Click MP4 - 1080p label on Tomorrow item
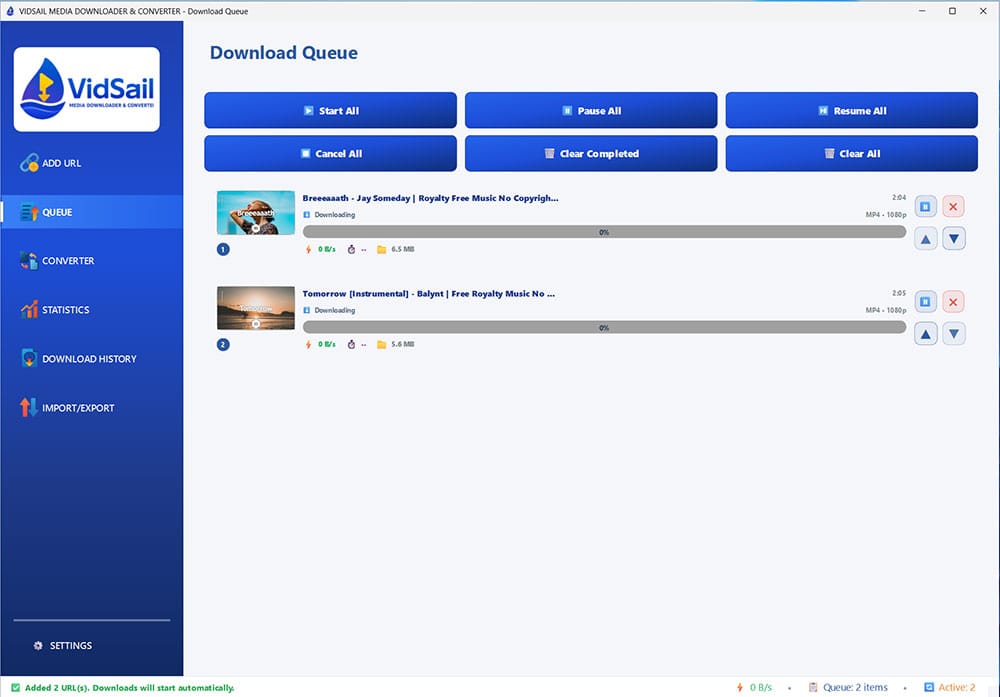This screenshot has height=697, width=1000. (x=886, y=311)
